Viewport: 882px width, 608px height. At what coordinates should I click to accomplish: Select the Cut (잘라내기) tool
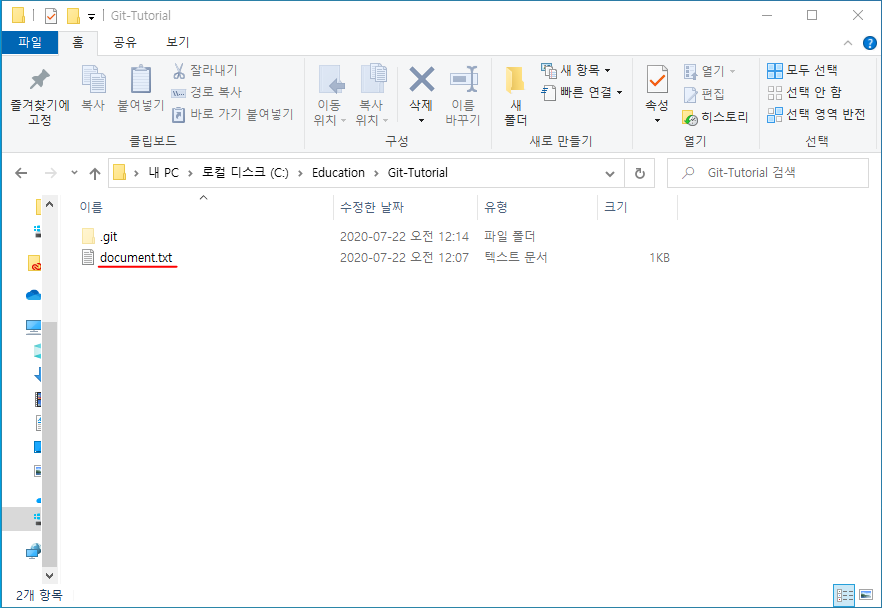[197, 72]
